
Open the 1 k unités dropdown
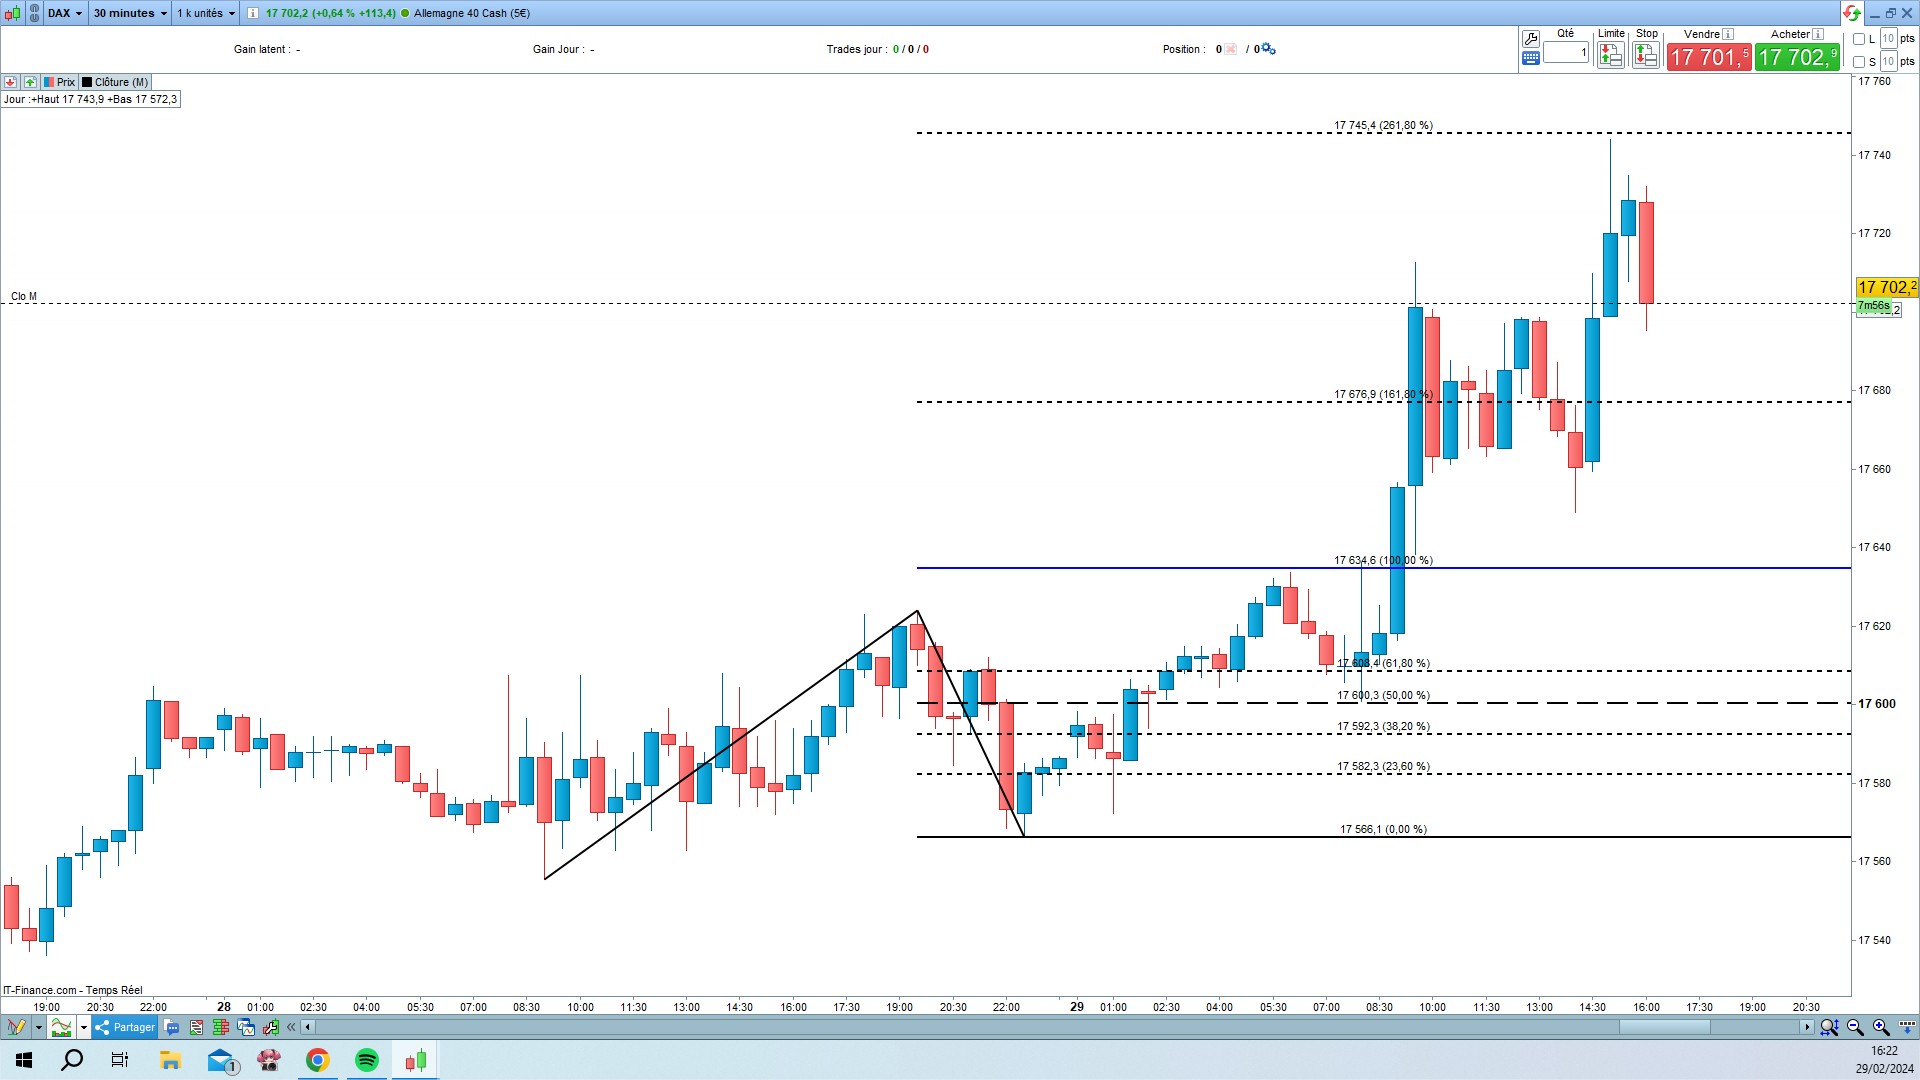[206, 13]
